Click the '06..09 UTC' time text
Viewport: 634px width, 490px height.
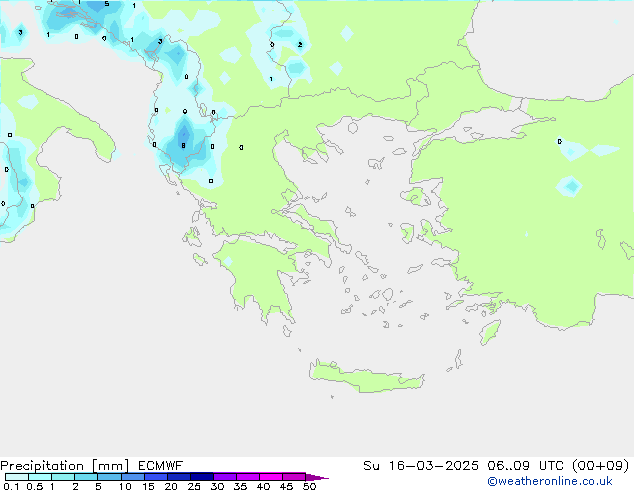click(526, 466)
